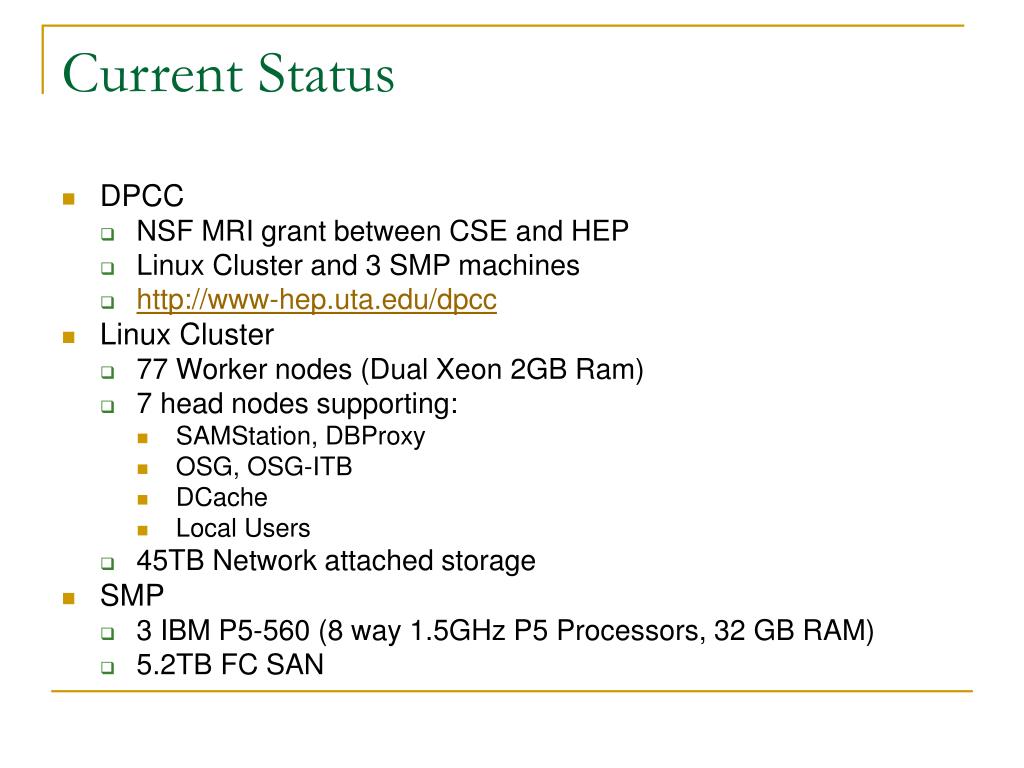This screenshot has height=768, width=1024.
Task: Click the 5.2TB FC SAN line
Action: [230, 665]
